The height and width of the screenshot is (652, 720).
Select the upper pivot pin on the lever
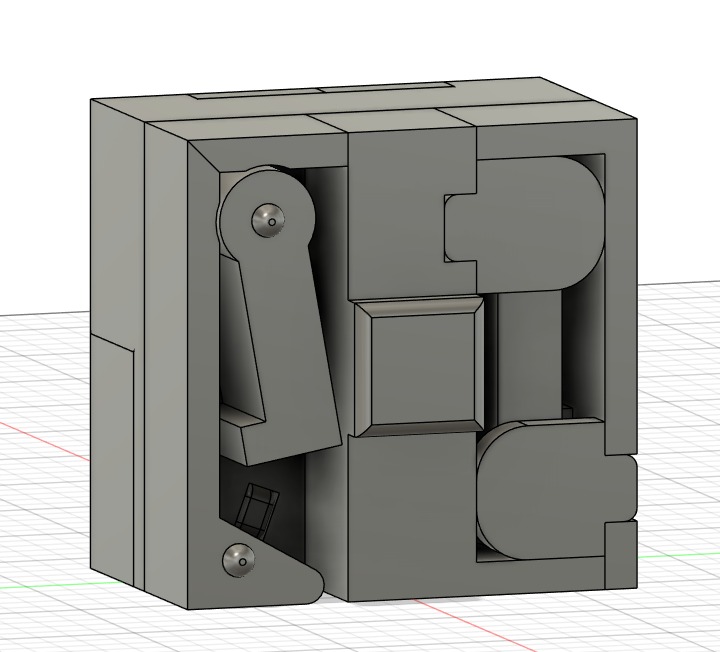click(268, 221)
